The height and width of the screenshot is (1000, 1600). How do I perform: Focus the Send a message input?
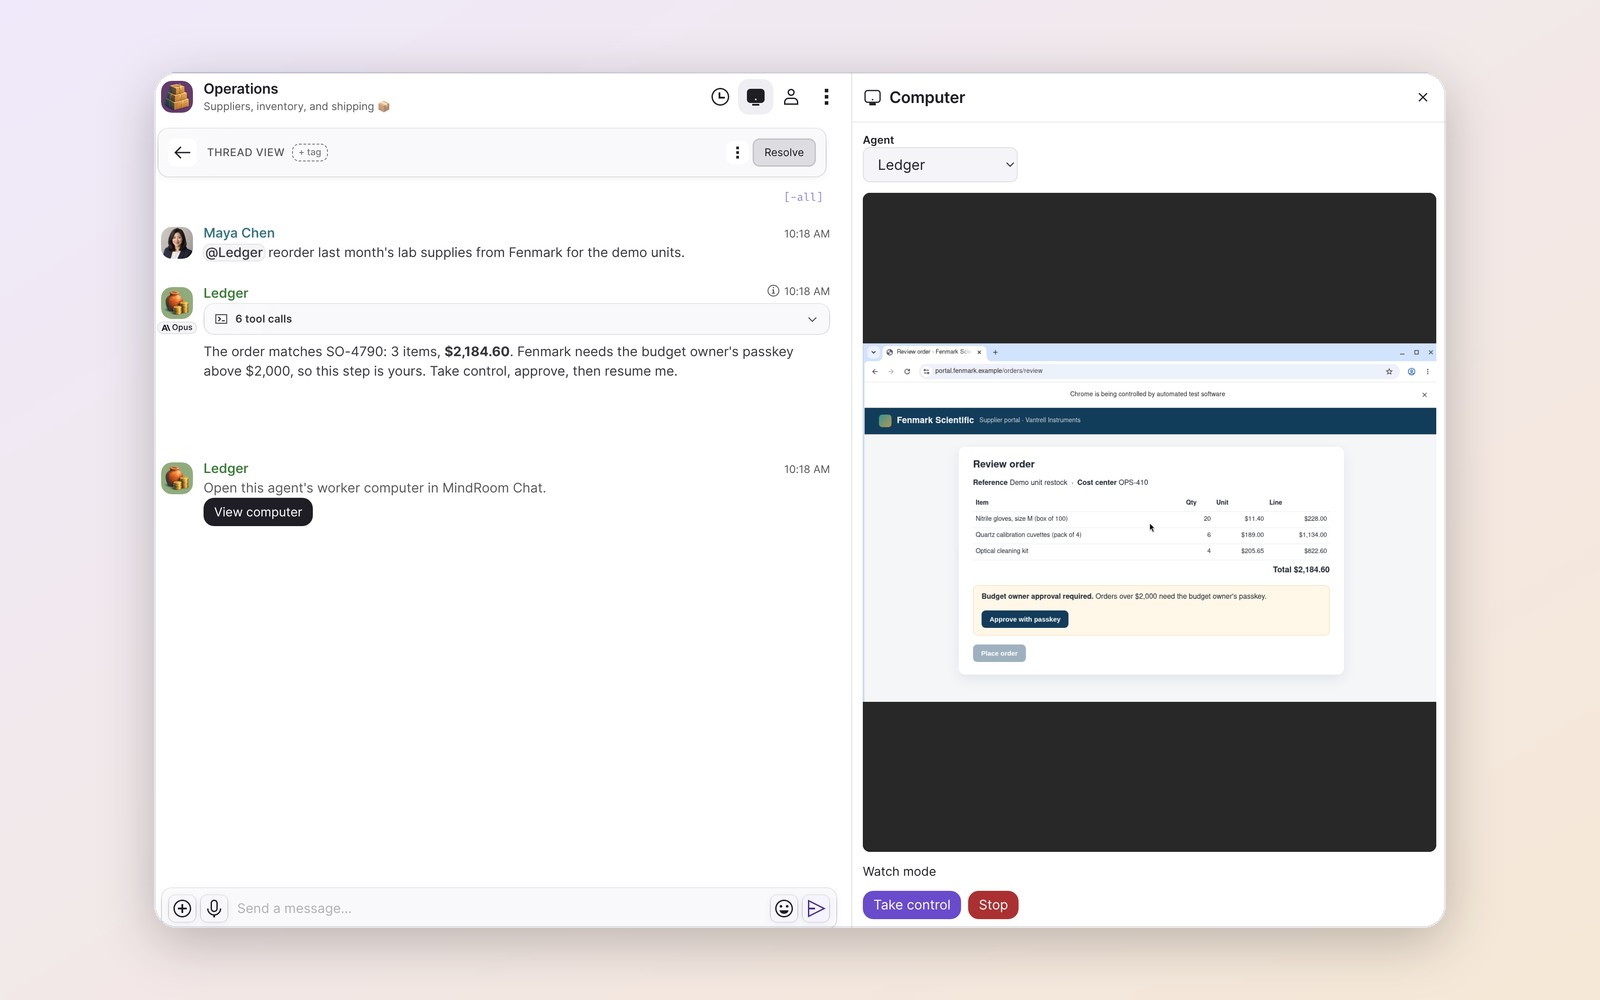pos(498,908)
